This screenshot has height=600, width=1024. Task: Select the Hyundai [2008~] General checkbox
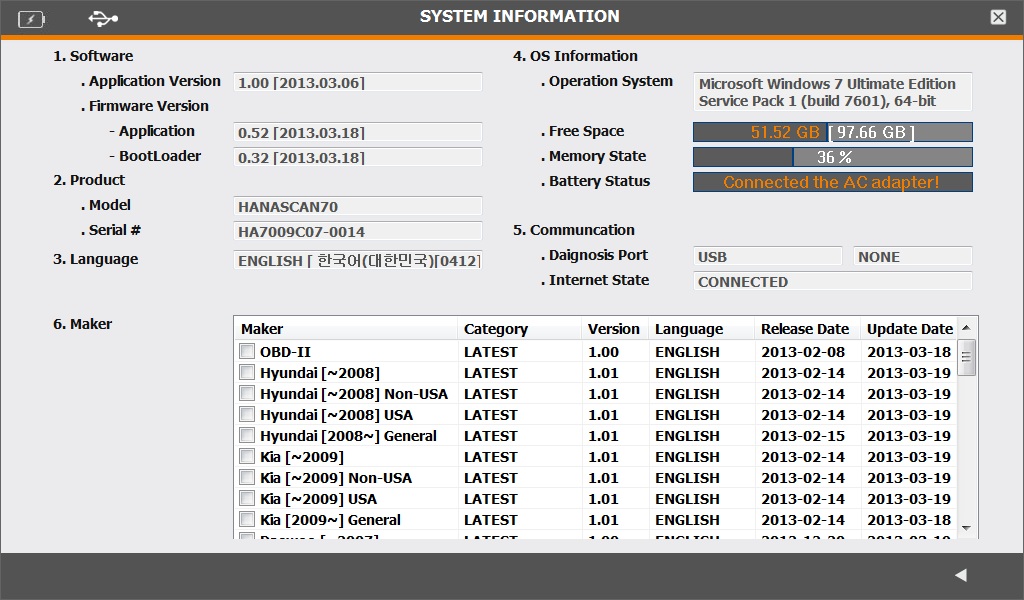click(x=247, y=436)
